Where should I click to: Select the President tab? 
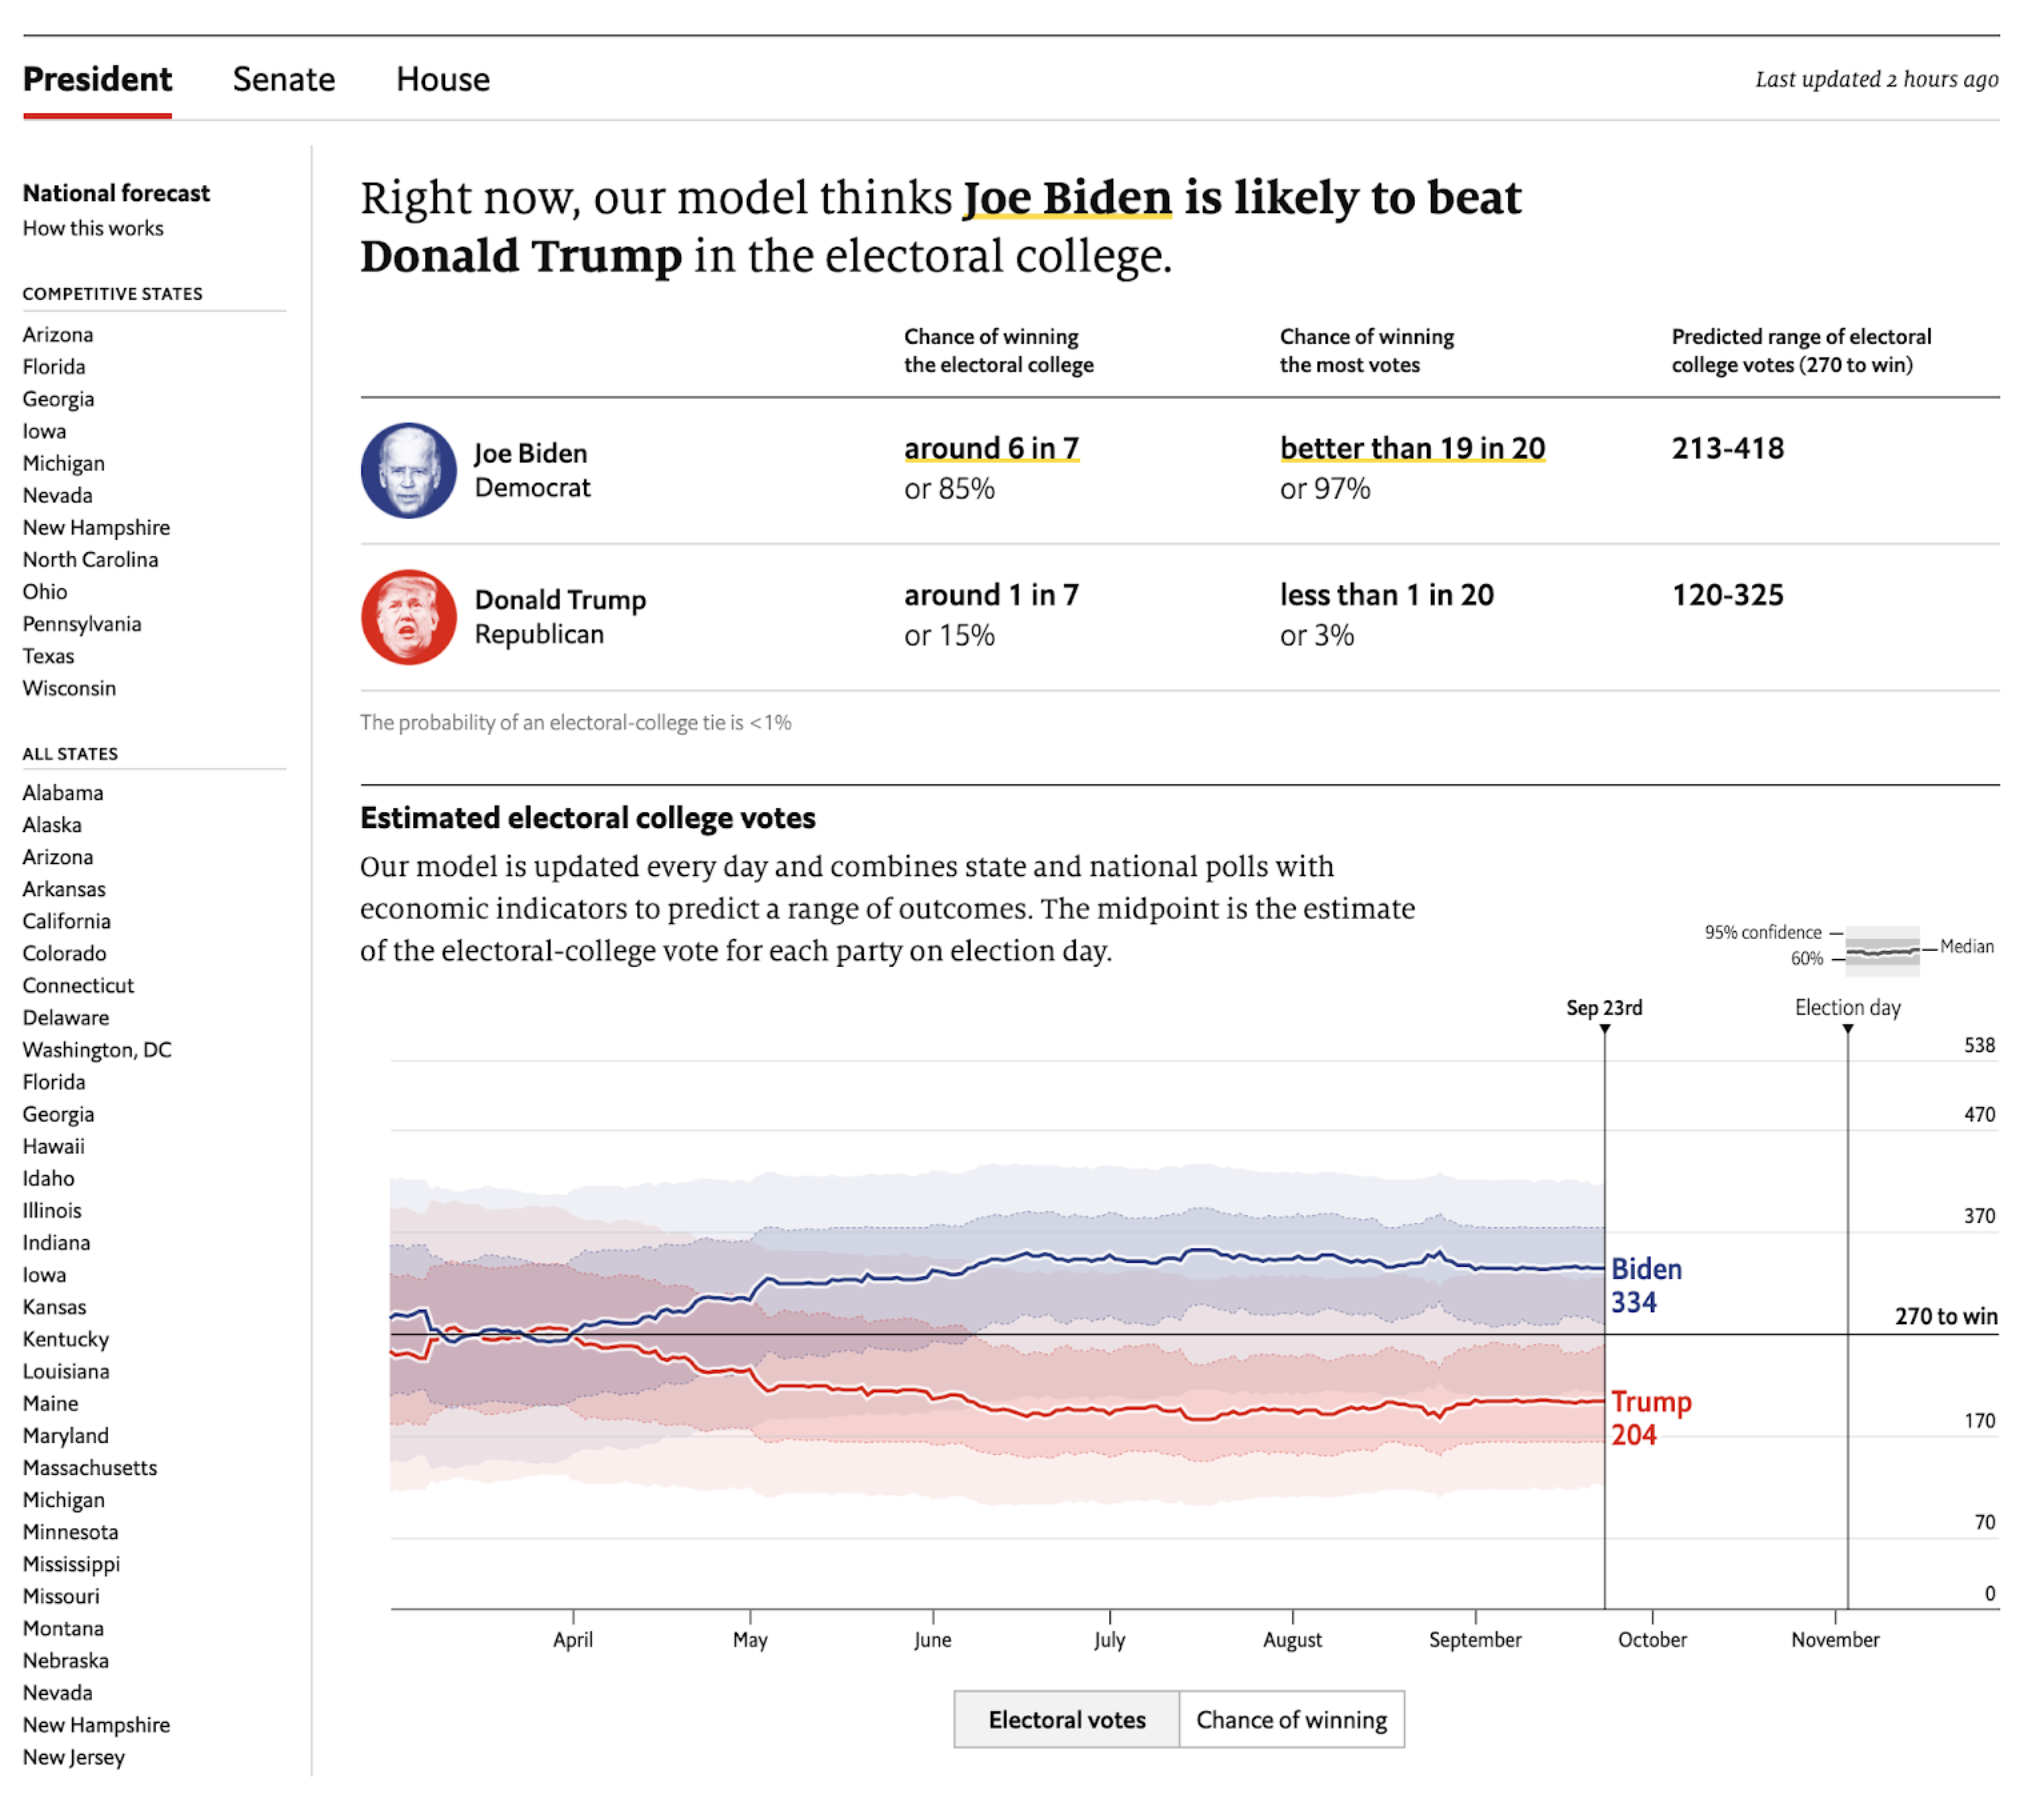click(x=97, y=79)
